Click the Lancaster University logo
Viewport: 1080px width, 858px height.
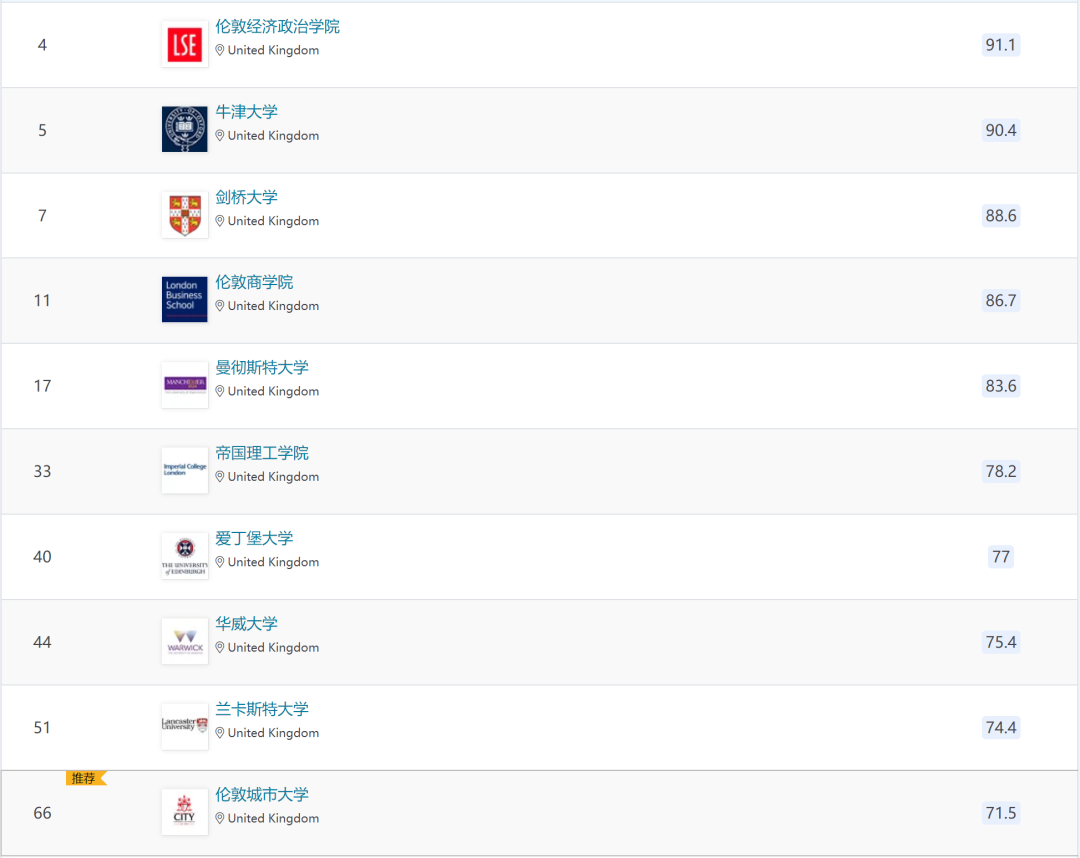tap(185, 726)
